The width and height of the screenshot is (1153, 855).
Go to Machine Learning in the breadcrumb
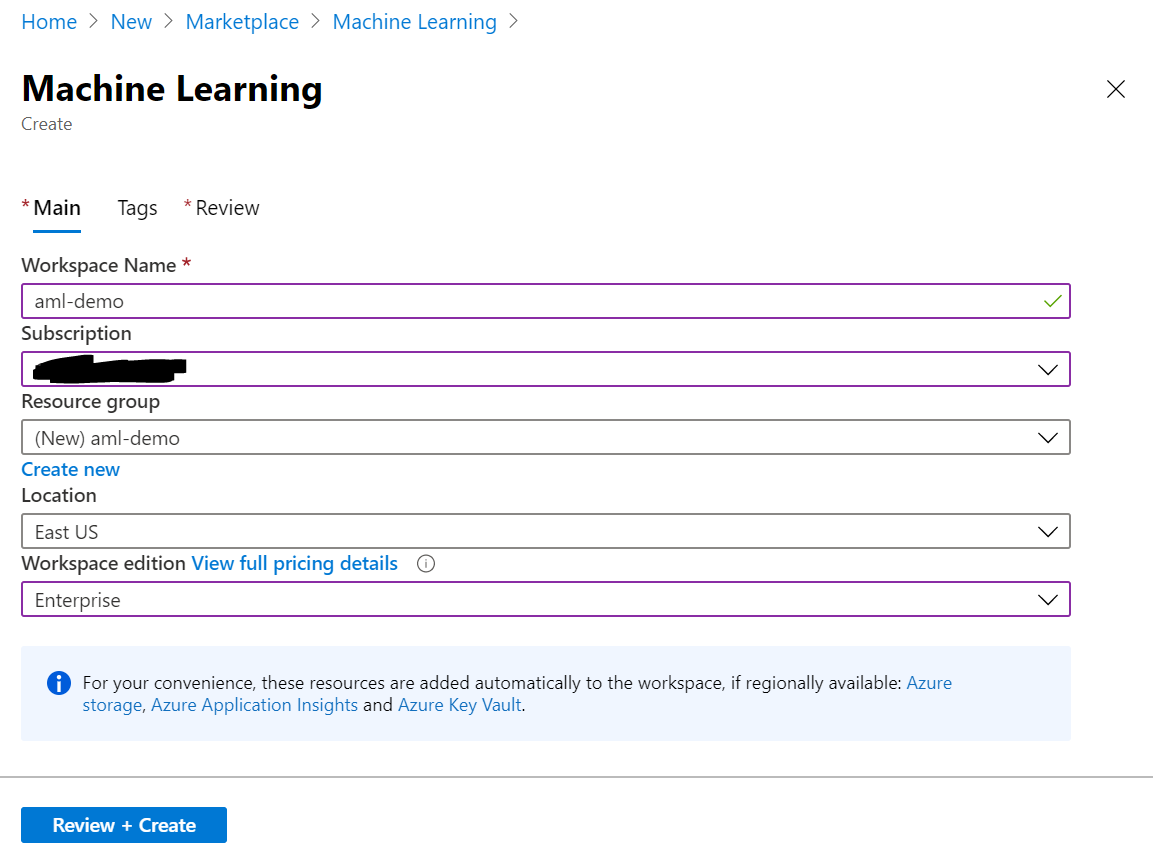[x=415, y=22]
